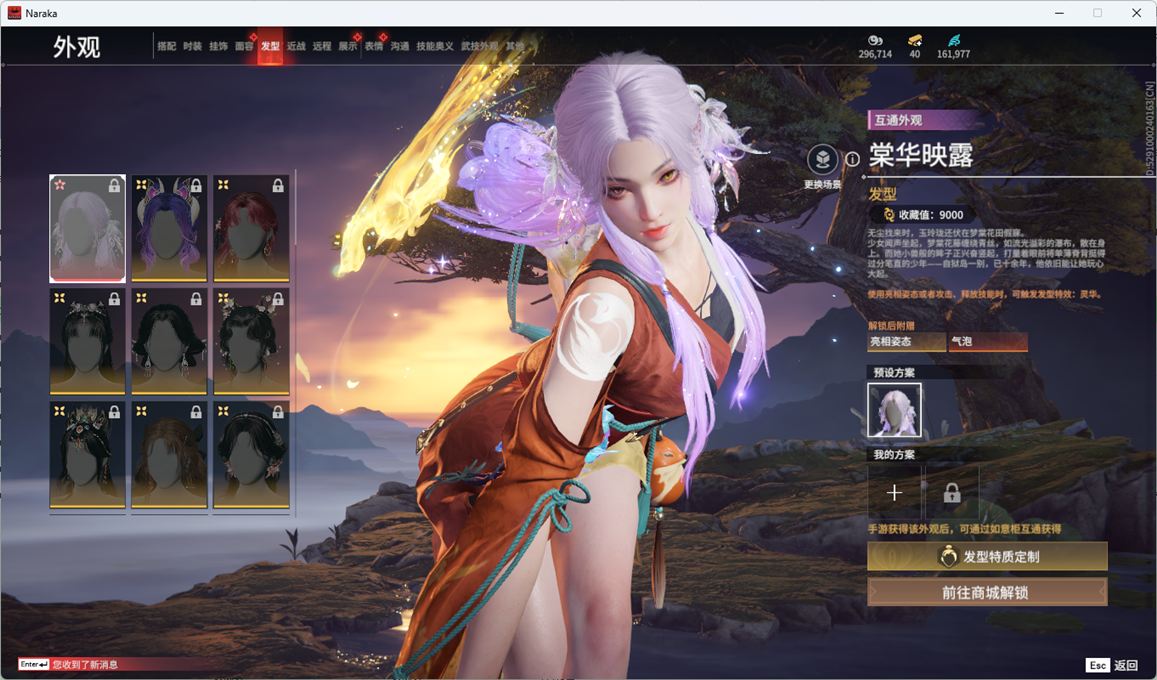Image resolution: width=1157 pixels, height=680 pixels.
Task: Select the purple horned hairstyle thumbnail
Action: coord(169,229)
